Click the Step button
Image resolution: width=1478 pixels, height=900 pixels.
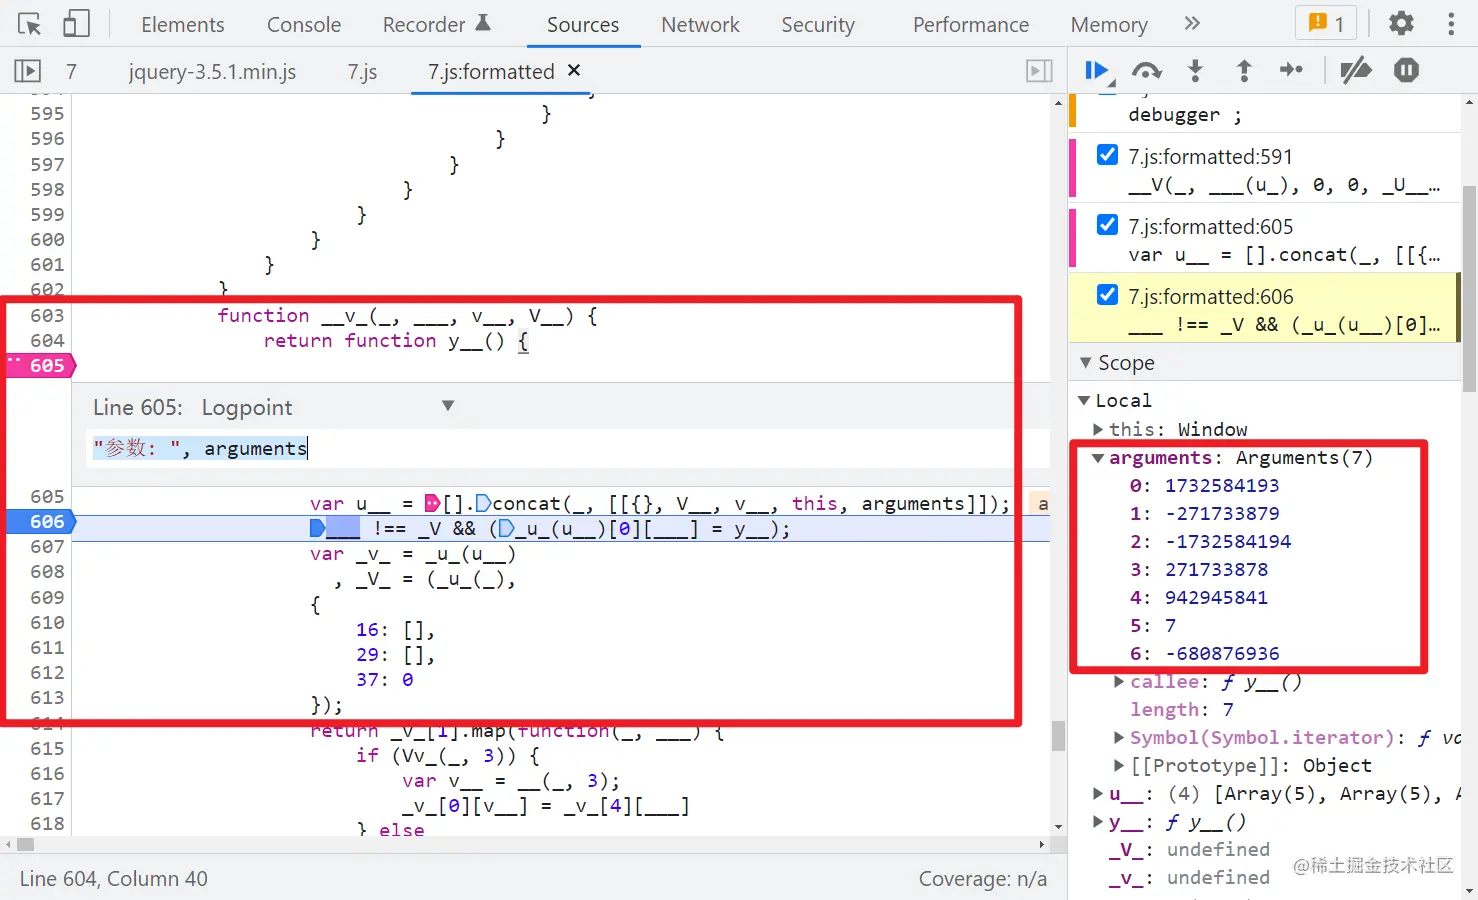1292,70
